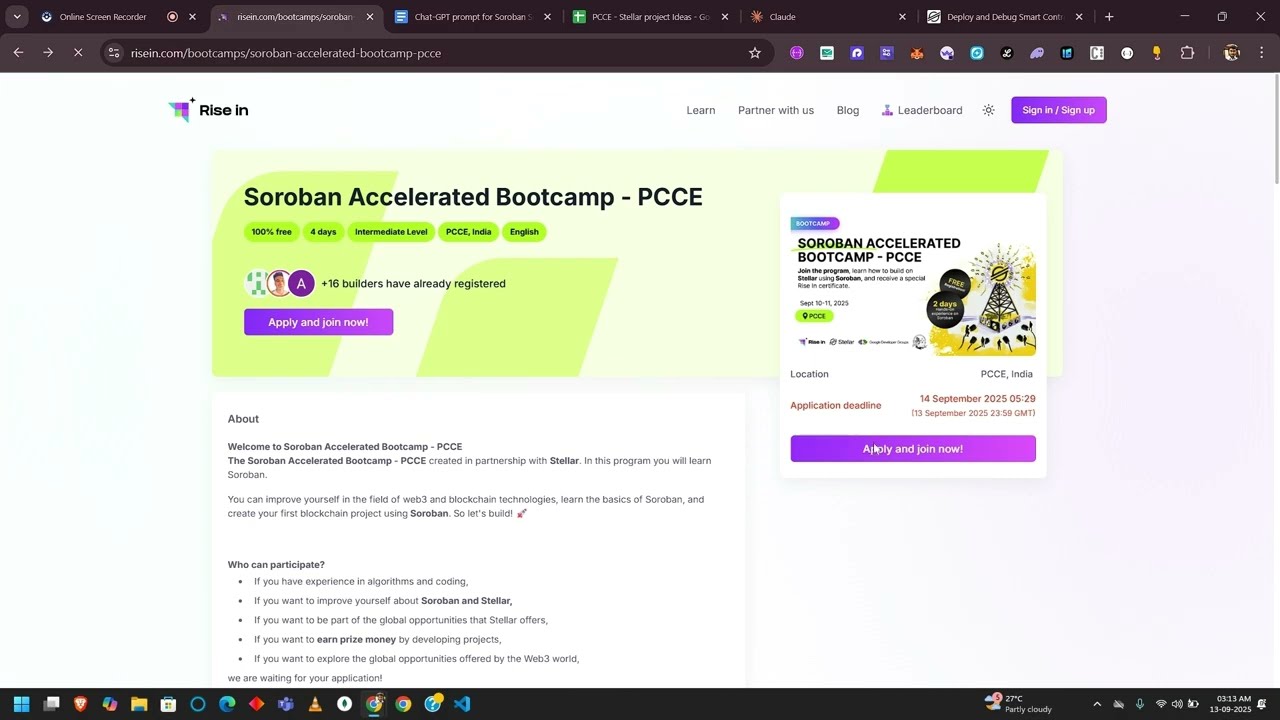Open a new browser tab
1280x720 pixels.
[x=1109, y=17]
